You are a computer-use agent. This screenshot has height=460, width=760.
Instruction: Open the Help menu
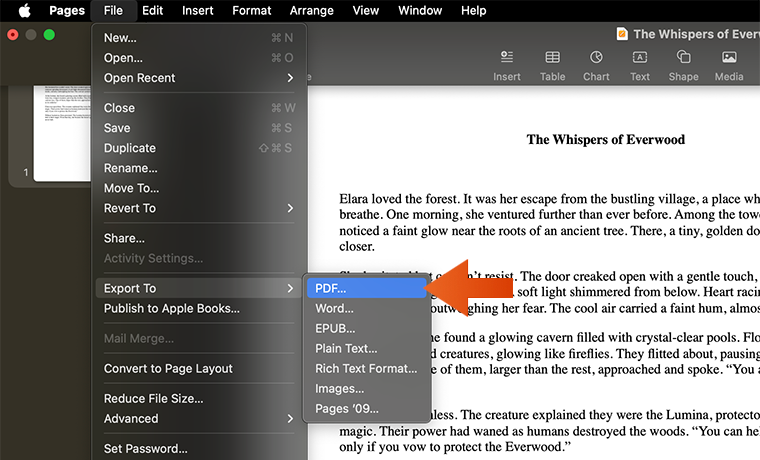pyautogui.click(x=473, y=10)
